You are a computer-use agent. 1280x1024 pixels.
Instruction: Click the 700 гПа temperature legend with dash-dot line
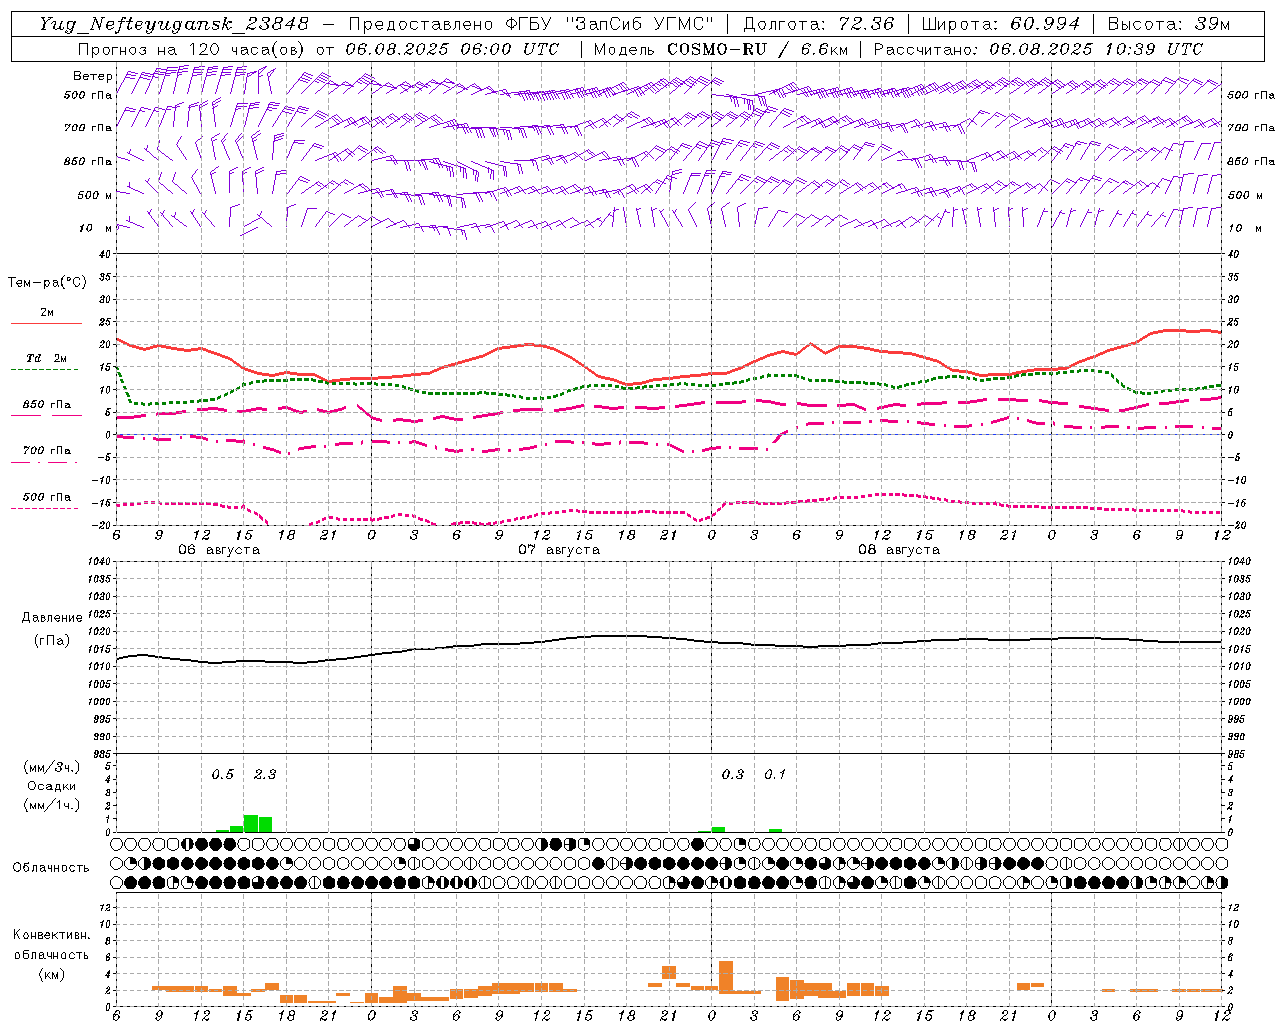coord(46,456)
